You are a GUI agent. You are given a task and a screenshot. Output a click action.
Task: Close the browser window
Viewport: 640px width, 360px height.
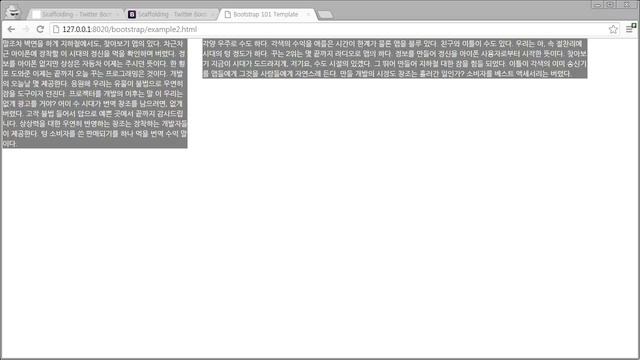[627, 4]
